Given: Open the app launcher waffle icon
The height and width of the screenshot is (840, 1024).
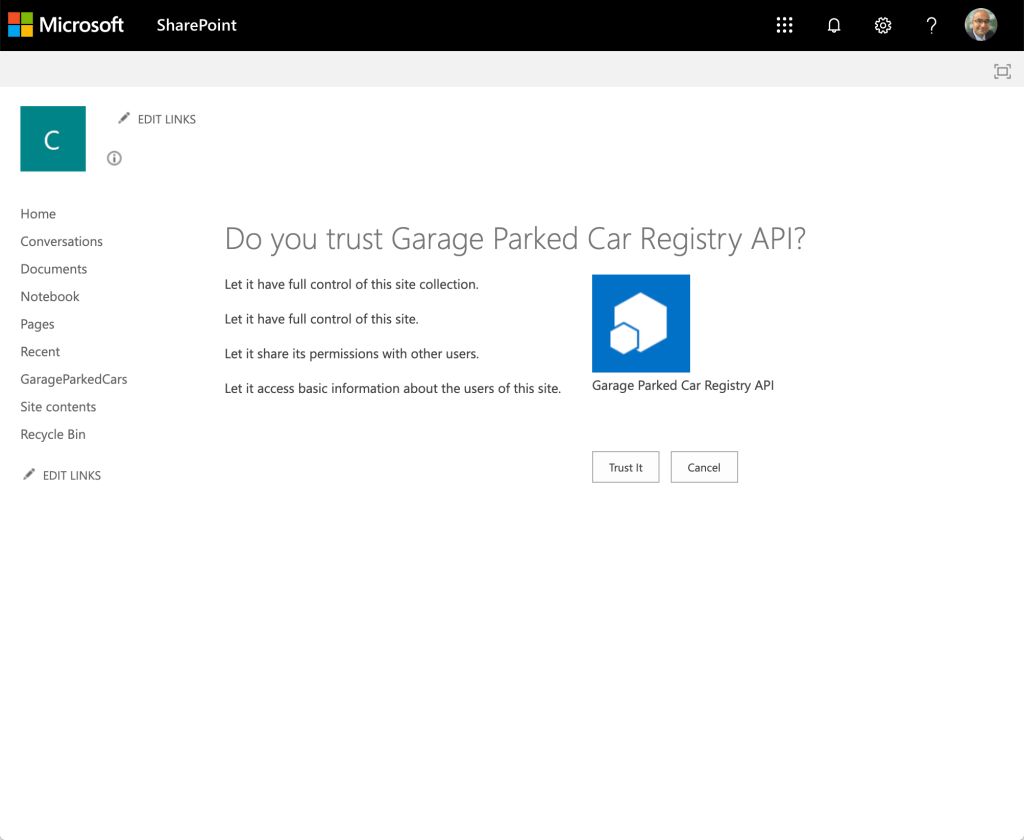Looking at the screenshot, I should pos(785,26).
